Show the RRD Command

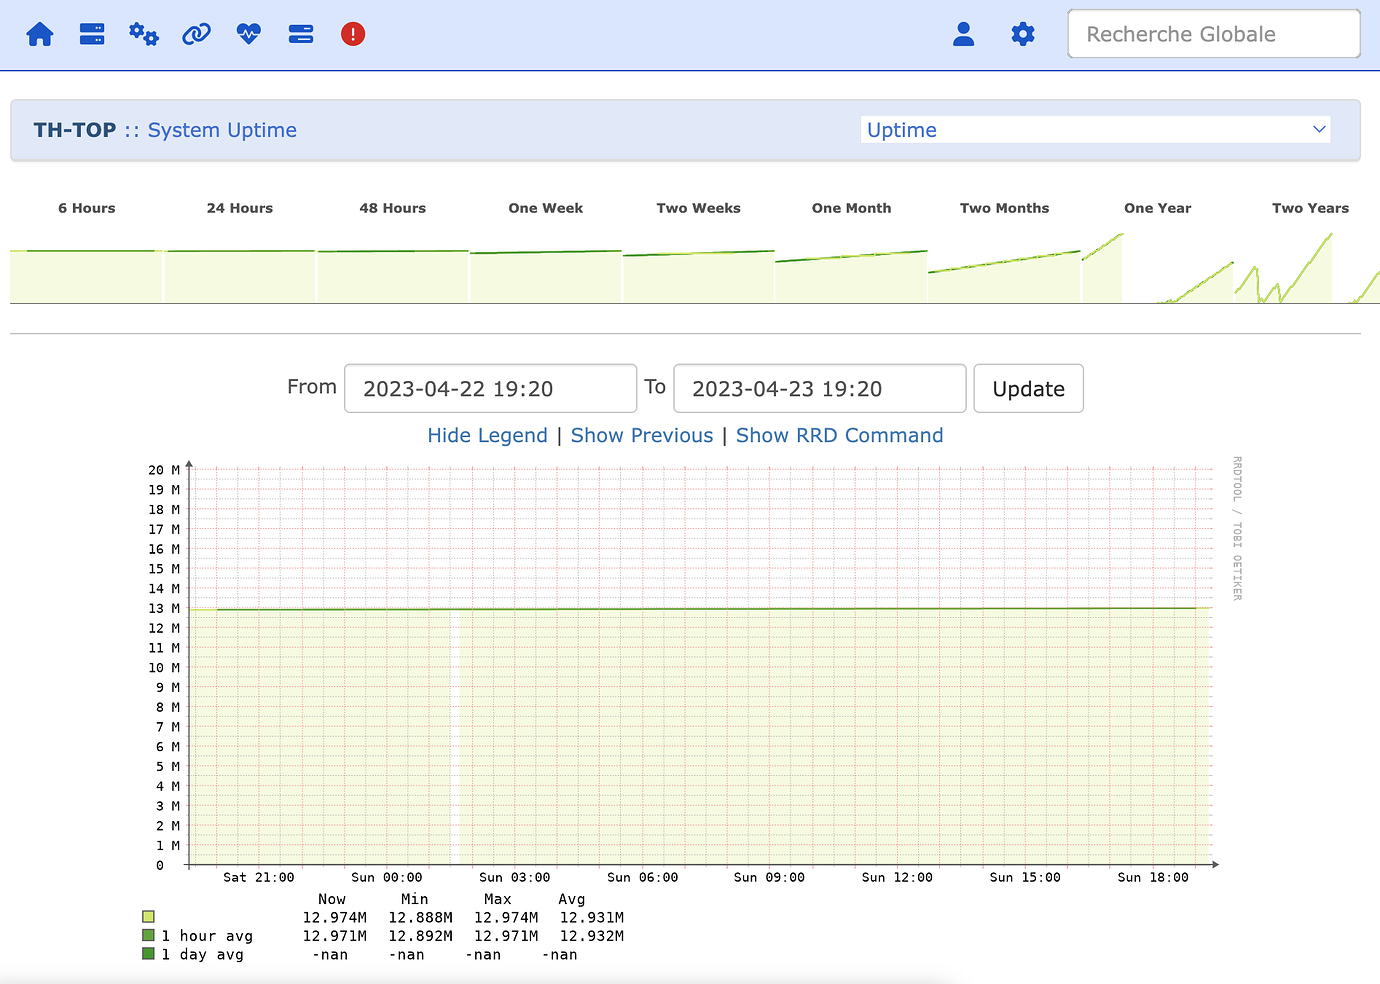click(x=840, y=435)
